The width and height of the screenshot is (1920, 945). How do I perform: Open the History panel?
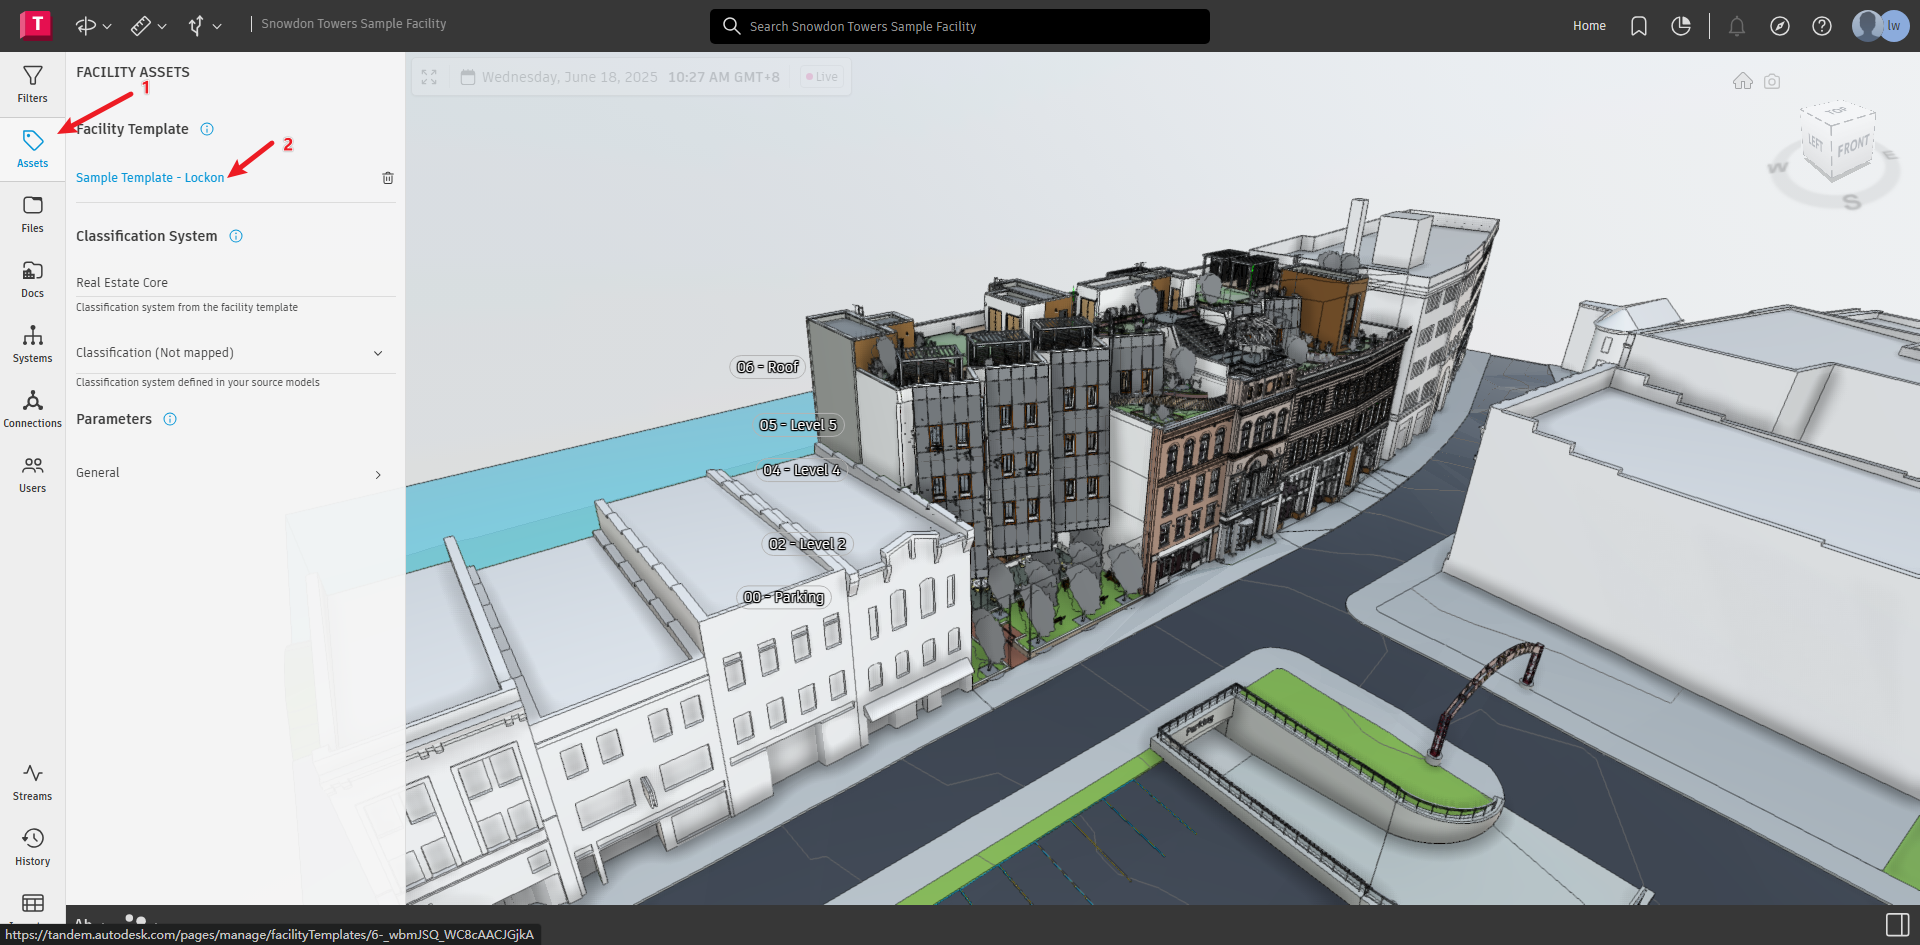(x=32, y=847)
